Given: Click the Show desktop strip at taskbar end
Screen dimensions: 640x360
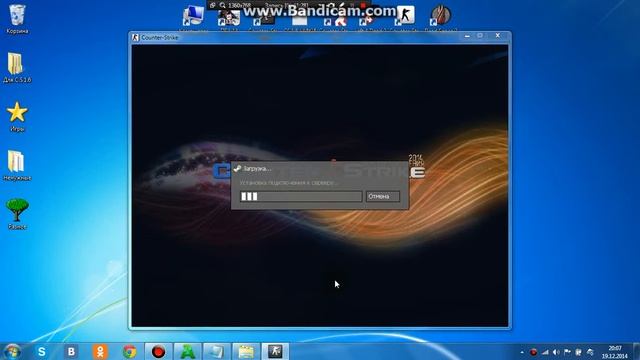Looking at the screenshot, I should pos(637,352).
